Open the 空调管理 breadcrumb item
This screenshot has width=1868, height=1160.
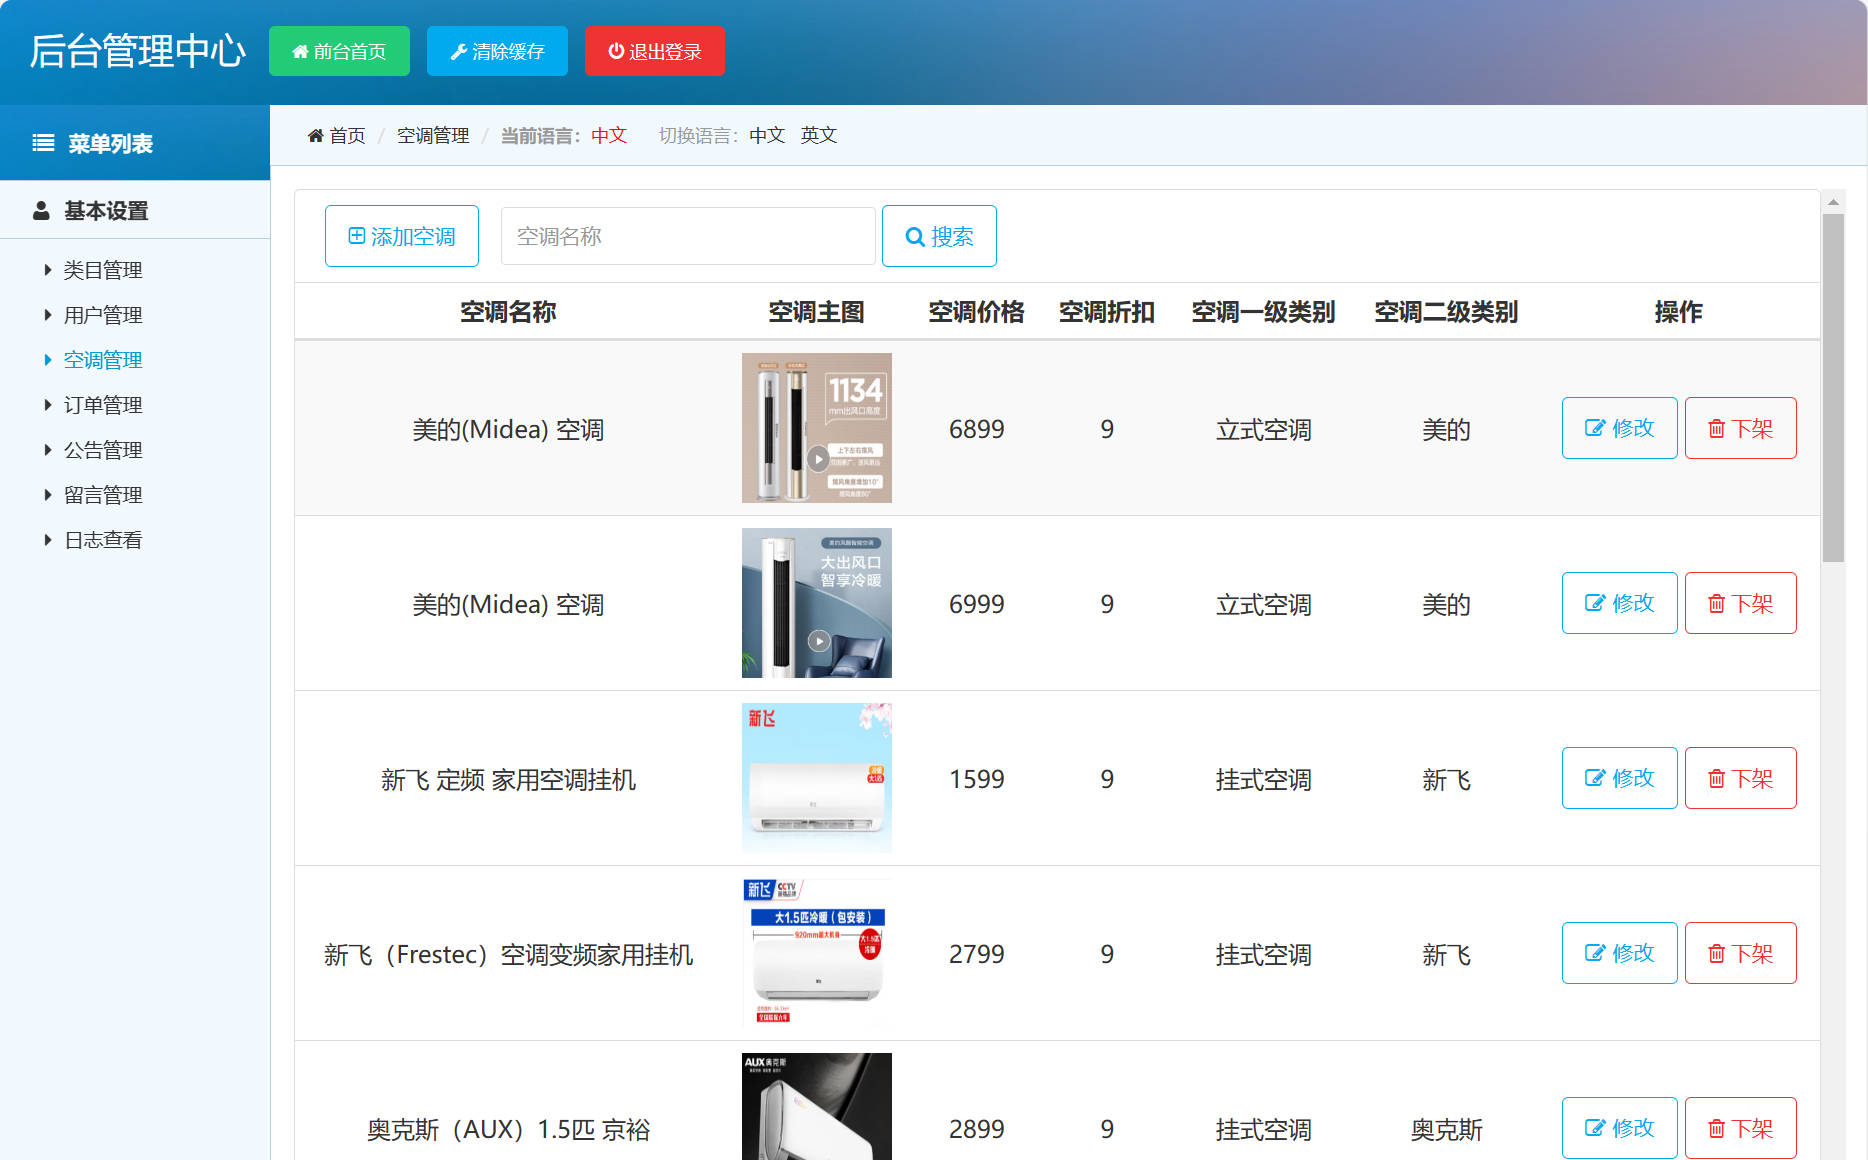432,135
